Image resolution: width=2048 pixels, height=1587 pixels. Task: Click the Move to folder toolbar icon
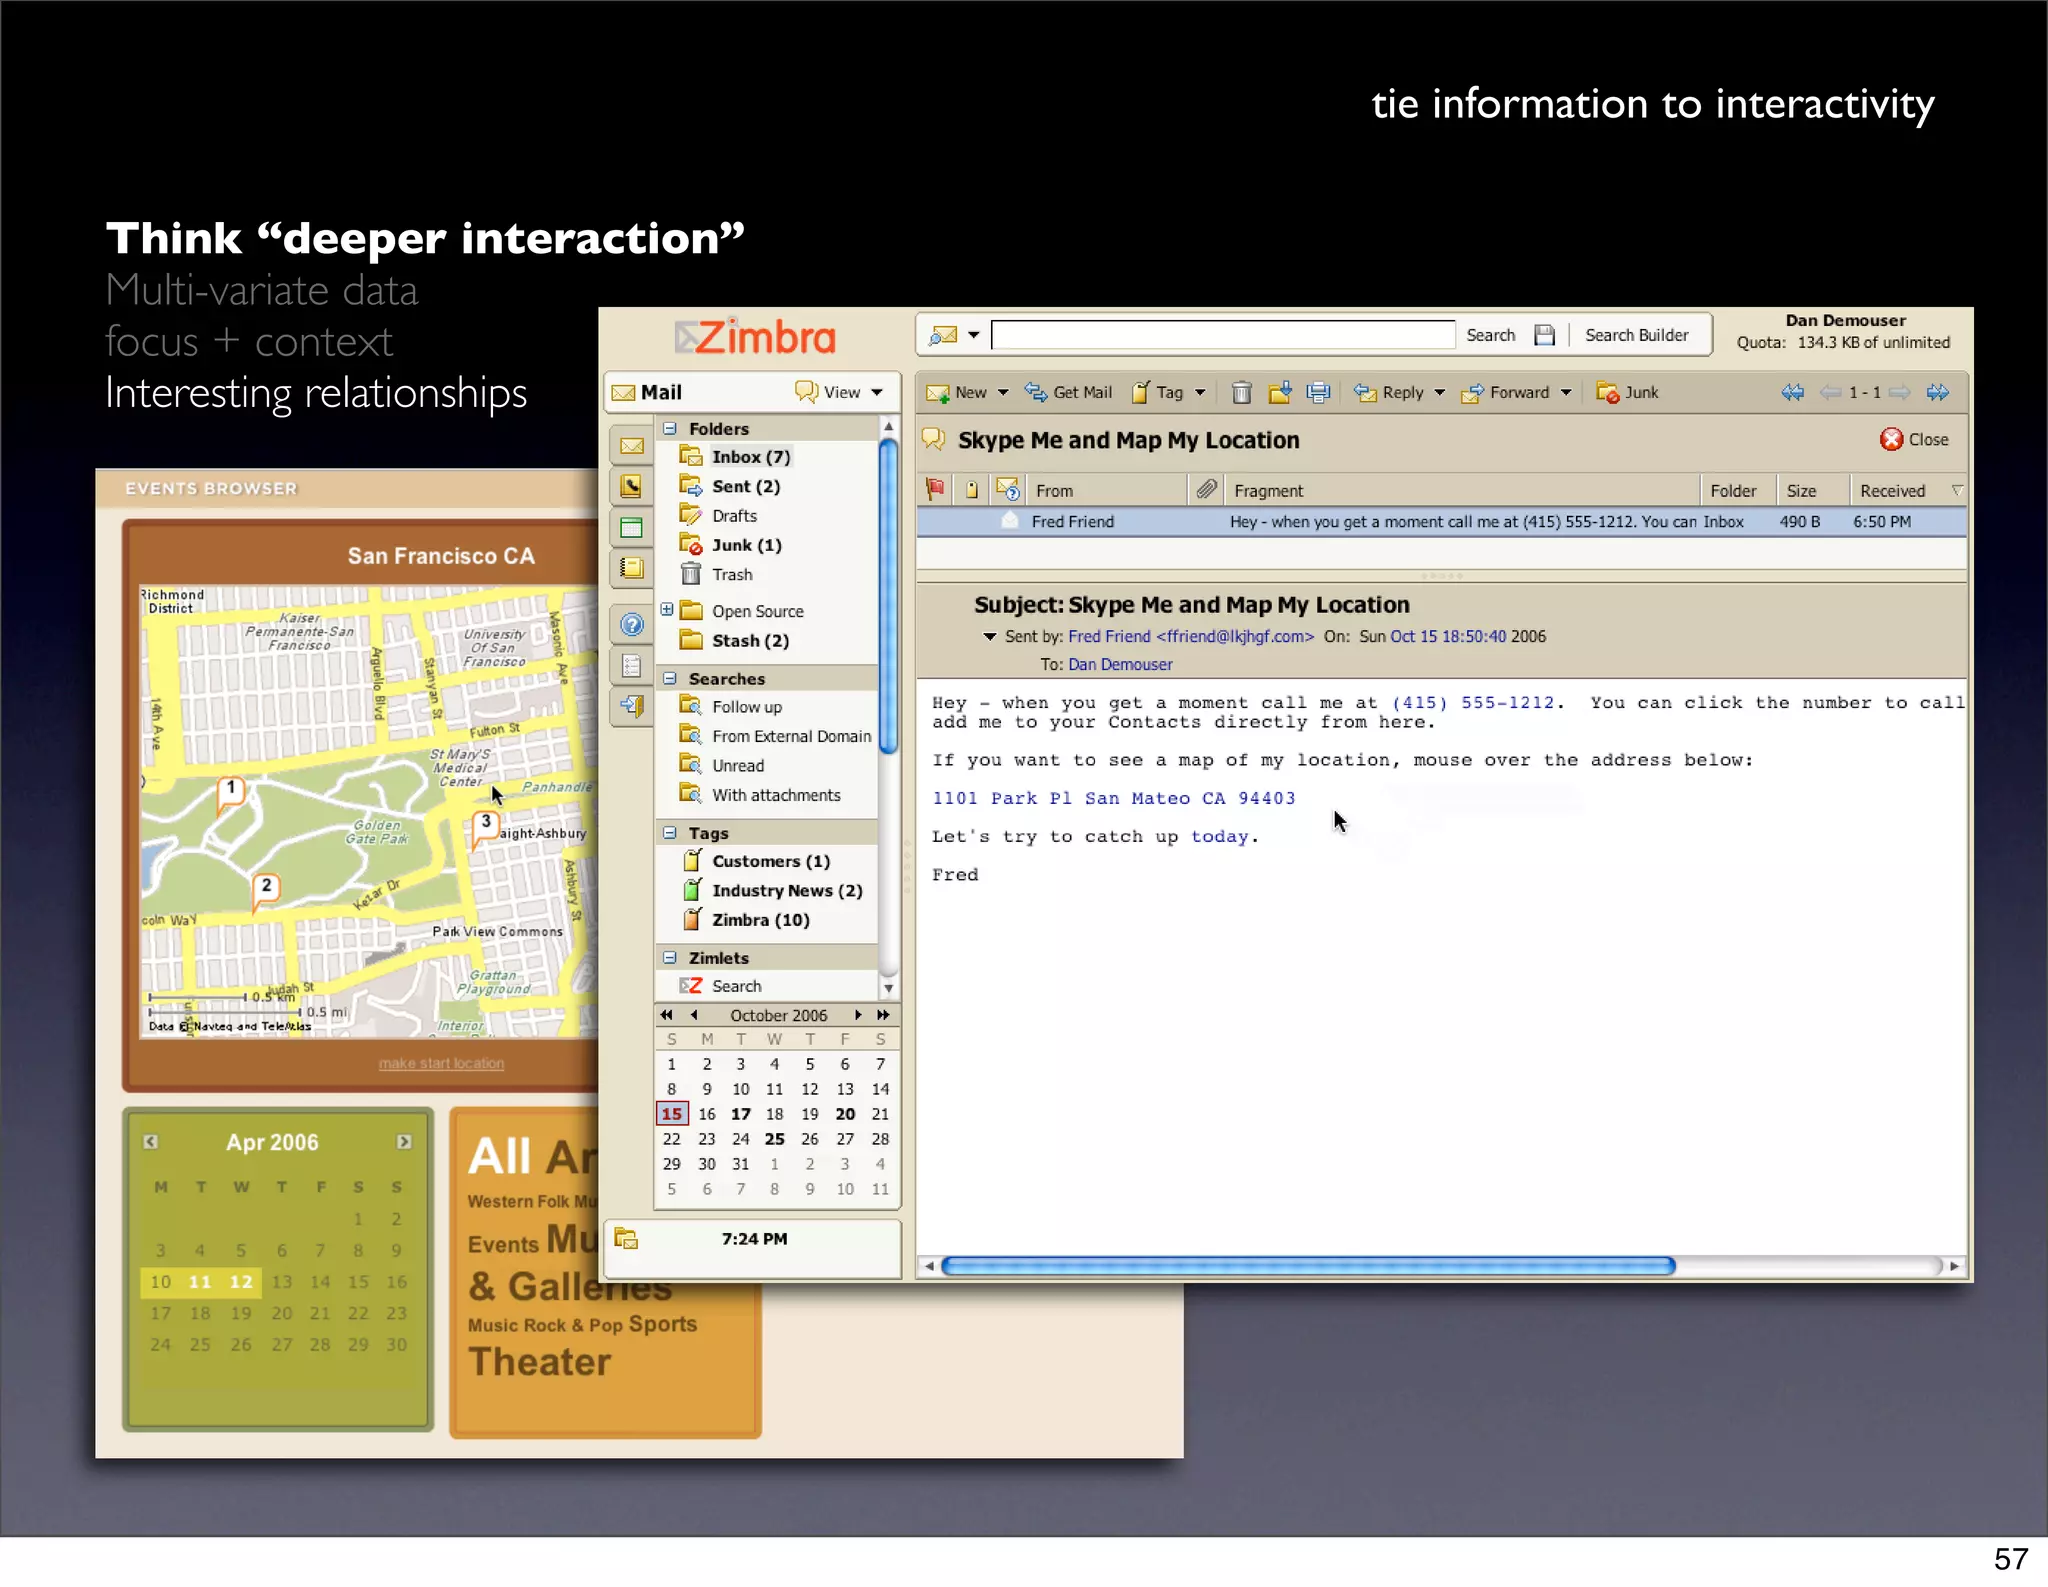click(x=1280, y=393)
